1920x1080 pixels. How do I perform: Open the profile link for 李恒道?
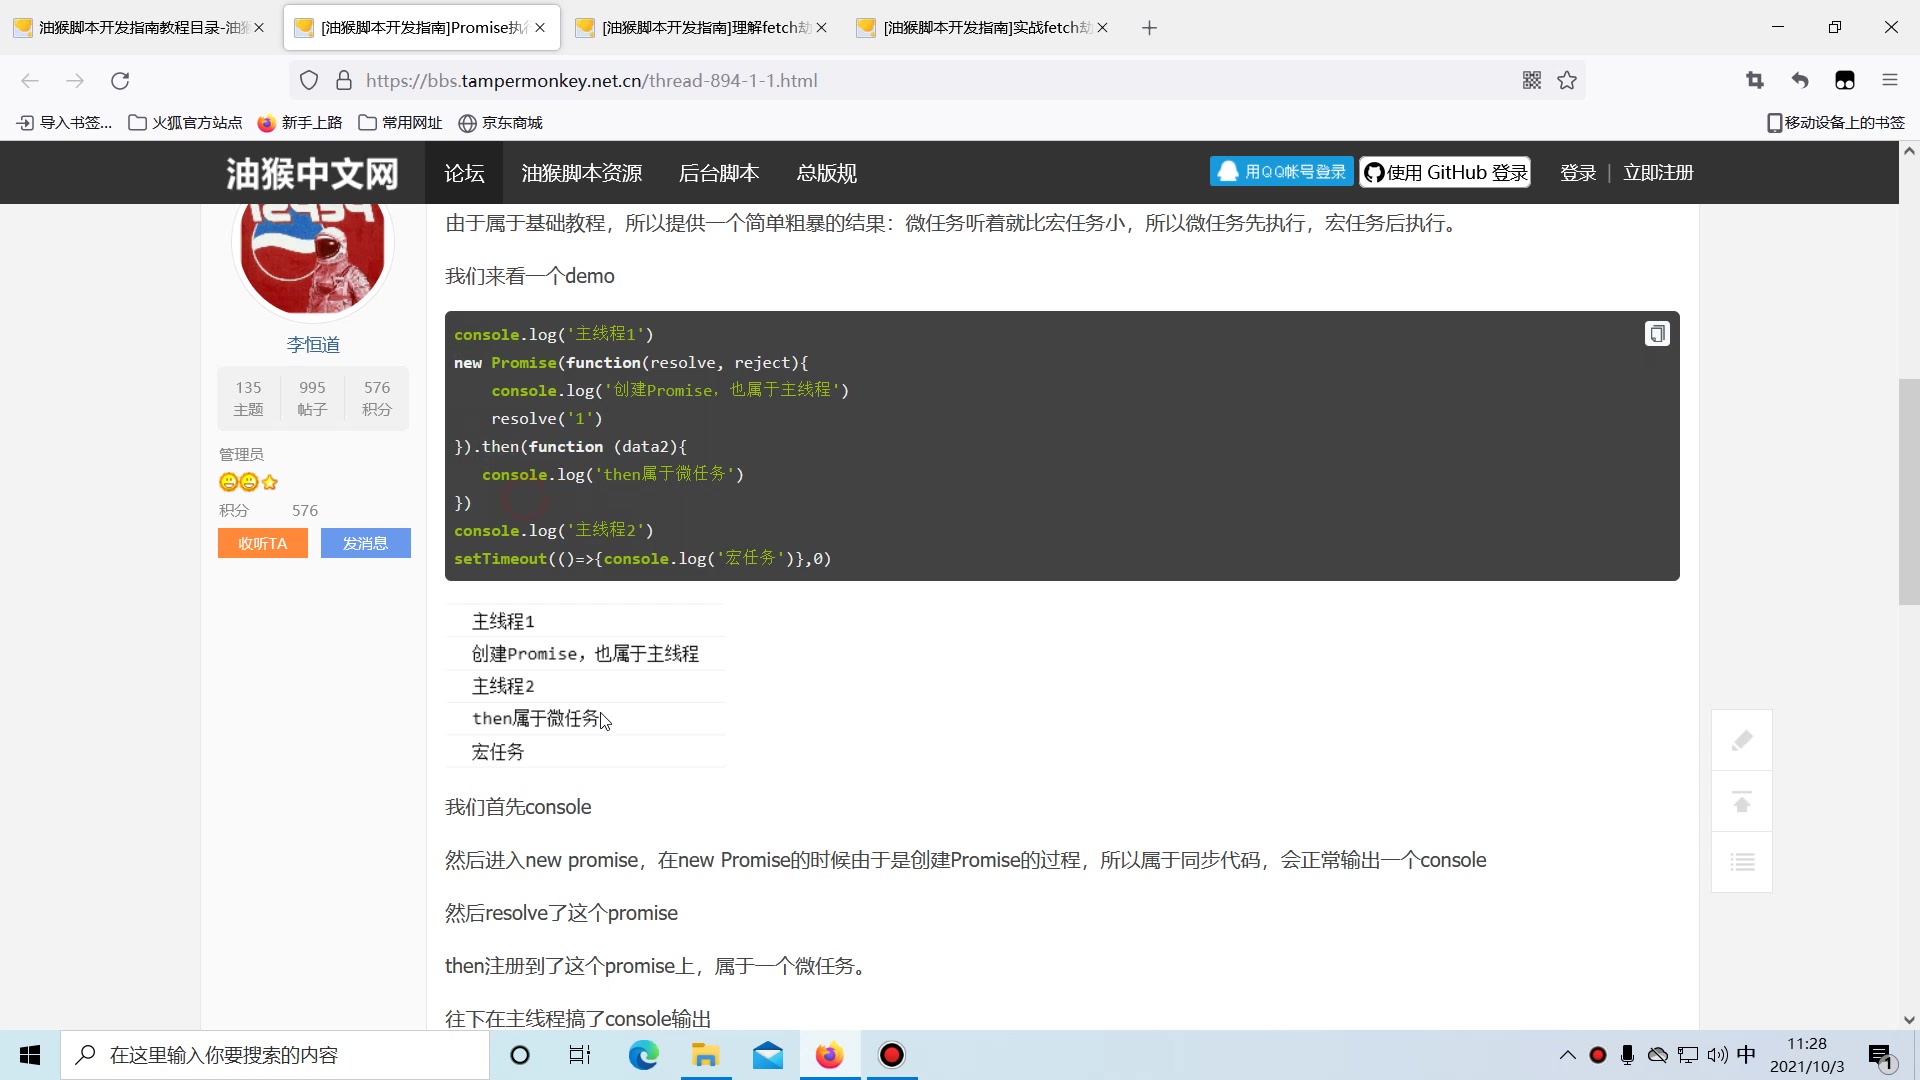pyautogui.click(x=313, y=345)
